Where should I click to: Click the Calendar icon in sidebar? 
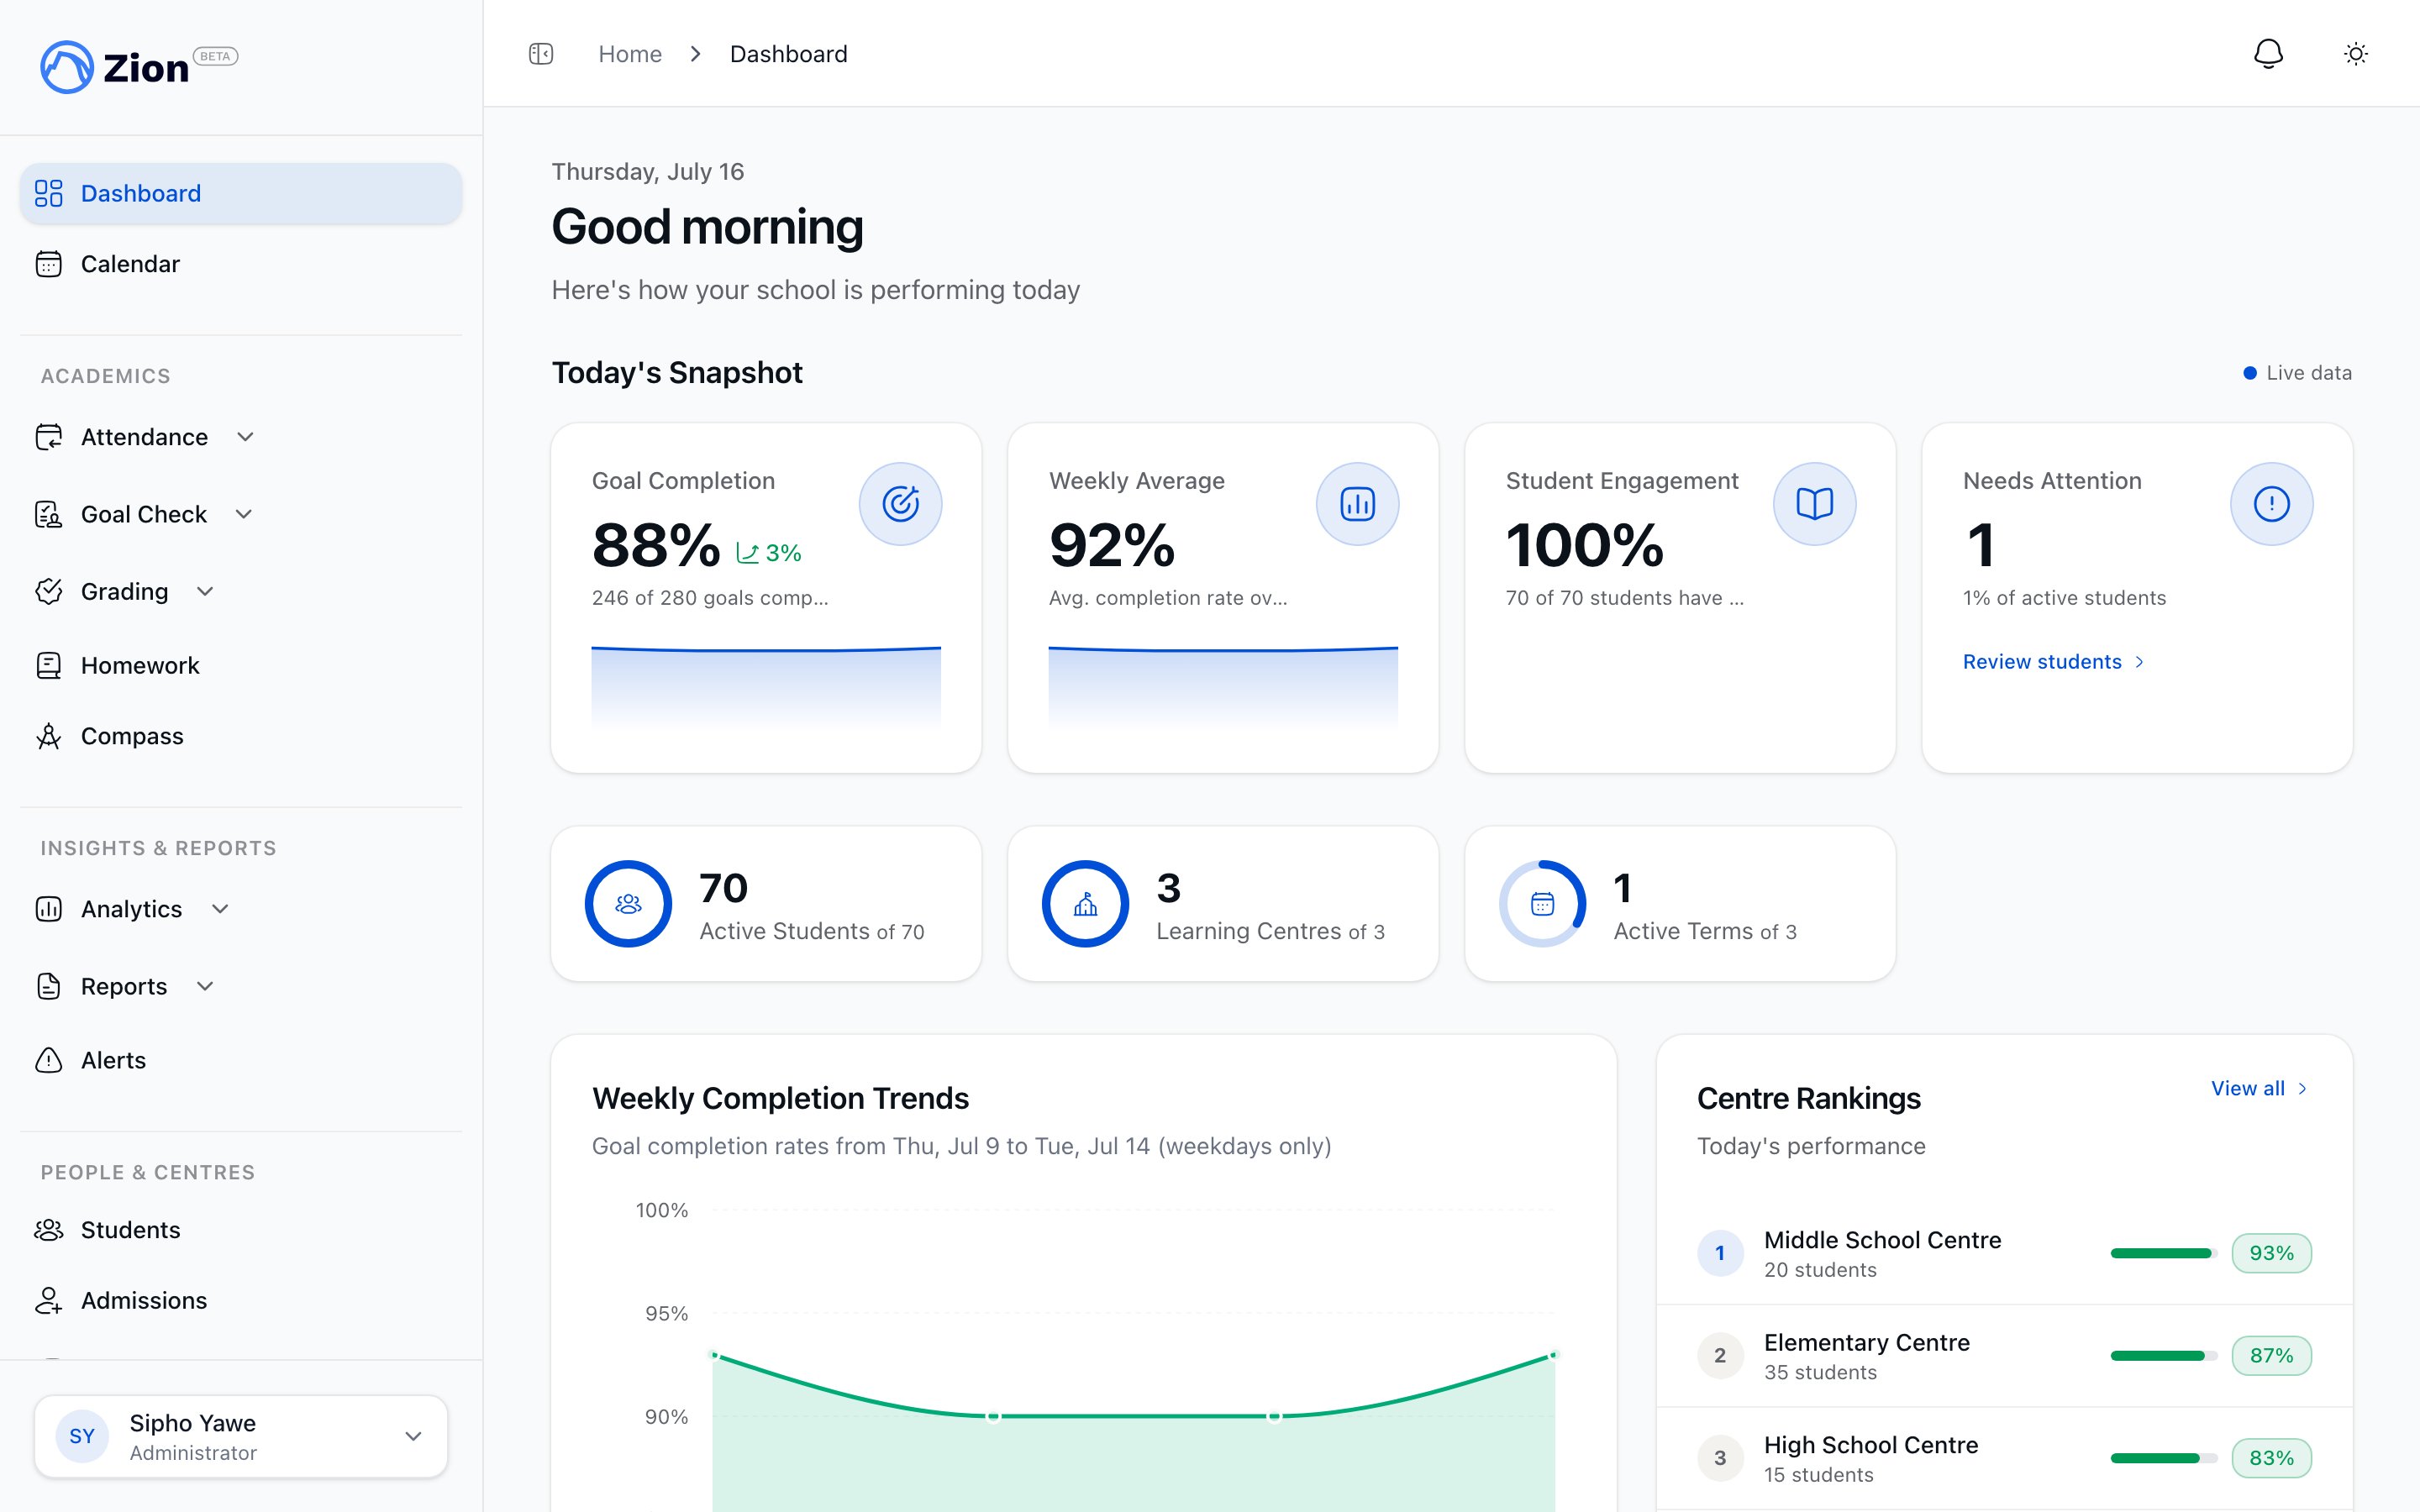(x=49, y=264)
